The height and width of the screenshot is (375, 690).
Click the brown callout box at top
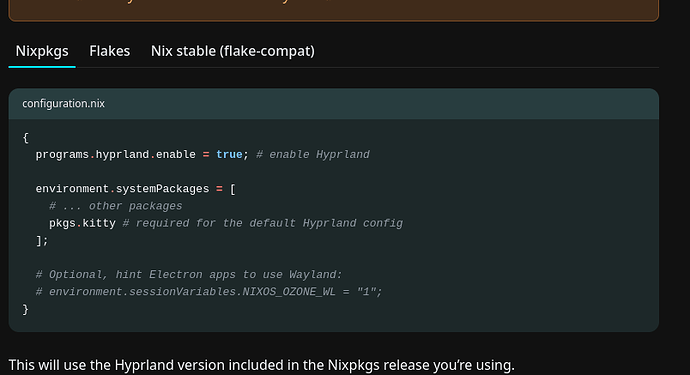(334, 10)
